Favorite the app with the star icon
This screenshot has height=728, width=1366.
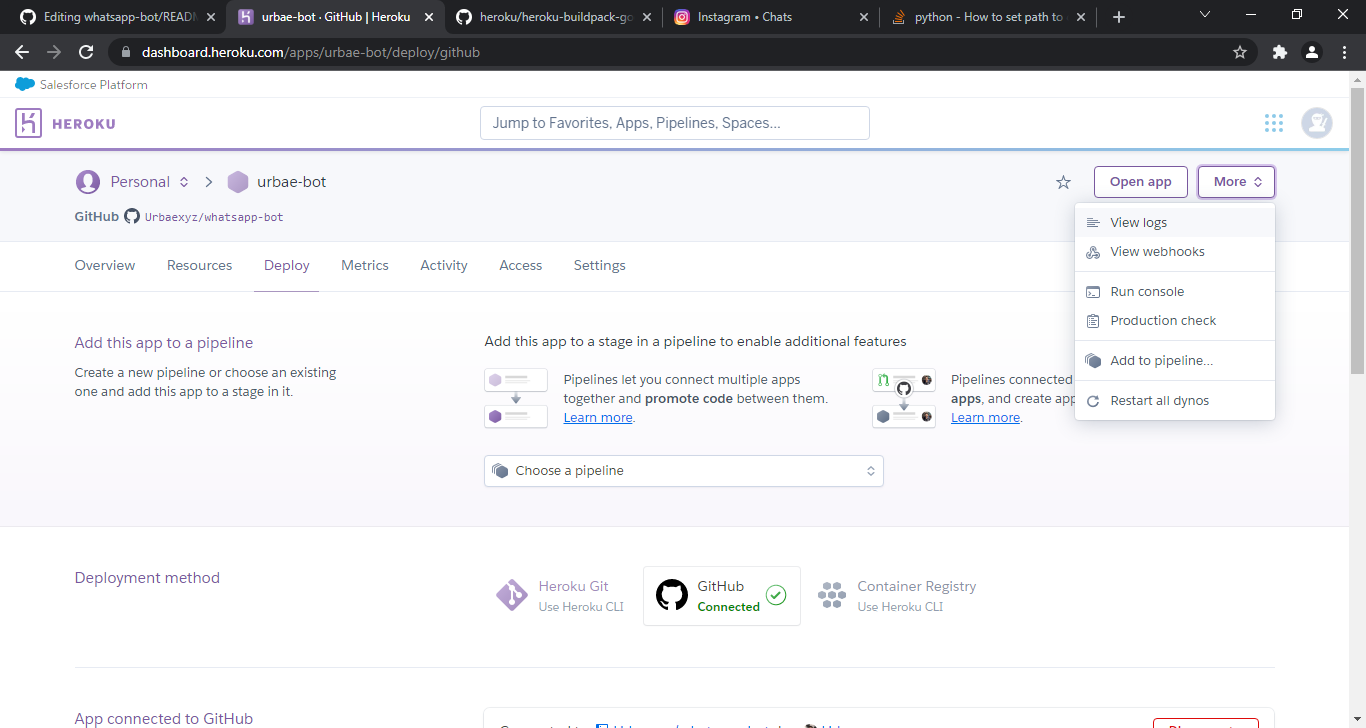tap(1063, 182)
